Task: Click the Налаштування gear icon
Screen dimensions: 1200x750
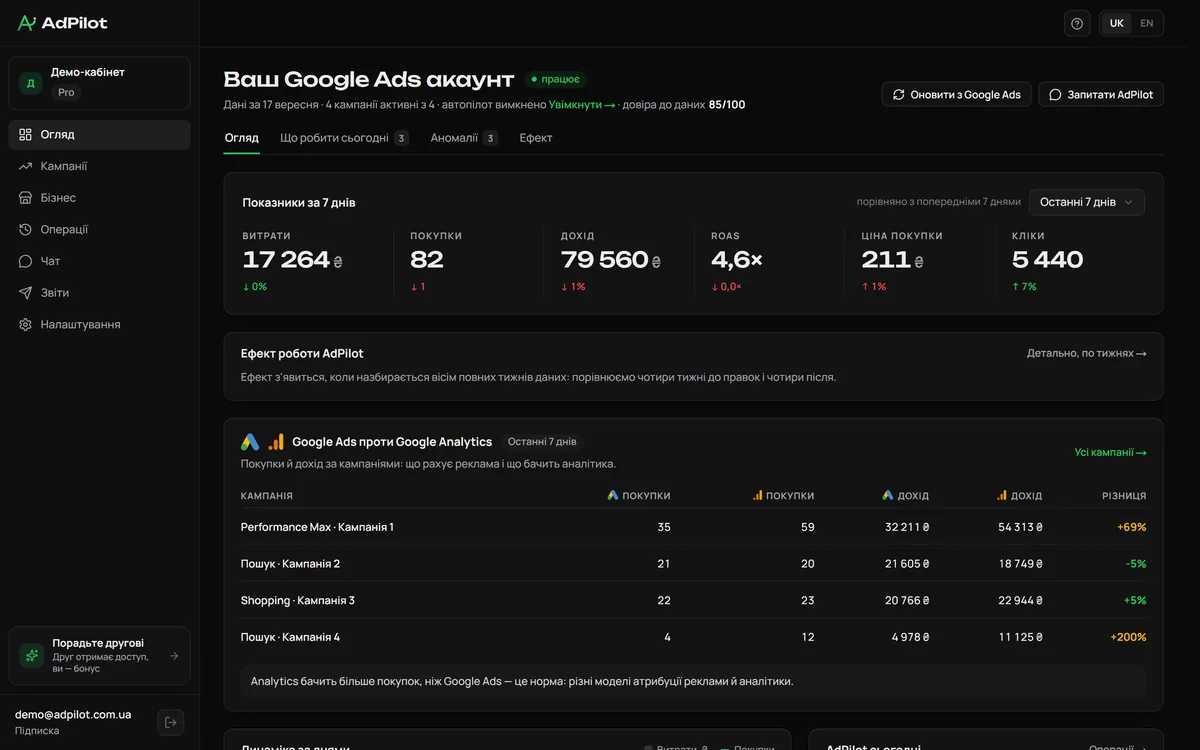Action: tap(26, 324)
